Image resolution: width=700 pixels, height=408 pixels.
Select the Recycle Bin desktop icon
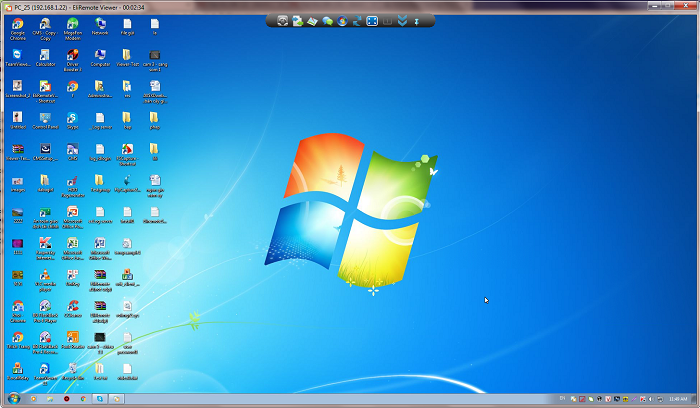pyautogui.click(x=72, y=372)
